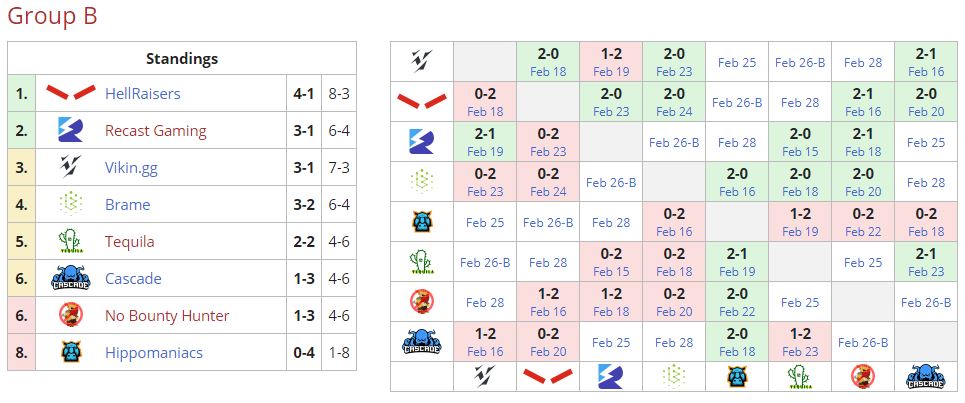Open the Hippomaniacs team name link

click(x=153, y=352)
